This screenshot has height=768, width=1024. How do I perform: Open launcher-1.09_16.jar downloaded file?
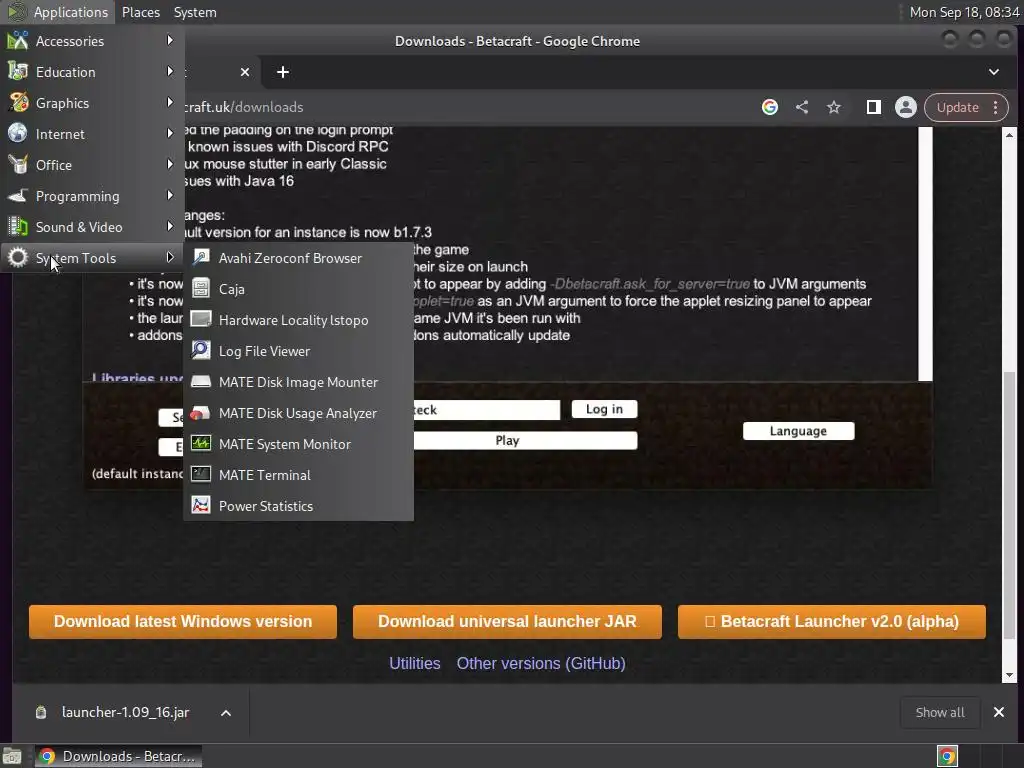point(125,712)
